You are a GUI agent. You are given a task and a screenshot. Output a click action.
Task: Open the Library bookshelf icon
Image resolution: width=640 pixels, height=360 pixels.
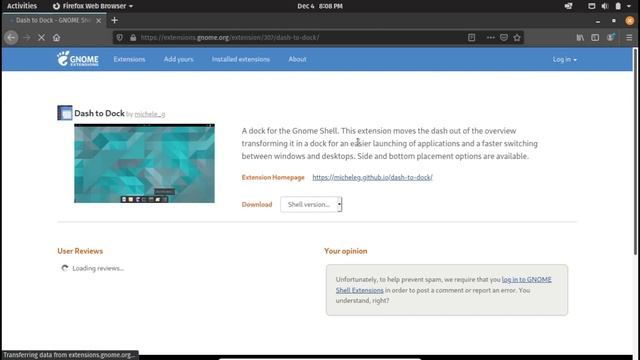point(580,38)
